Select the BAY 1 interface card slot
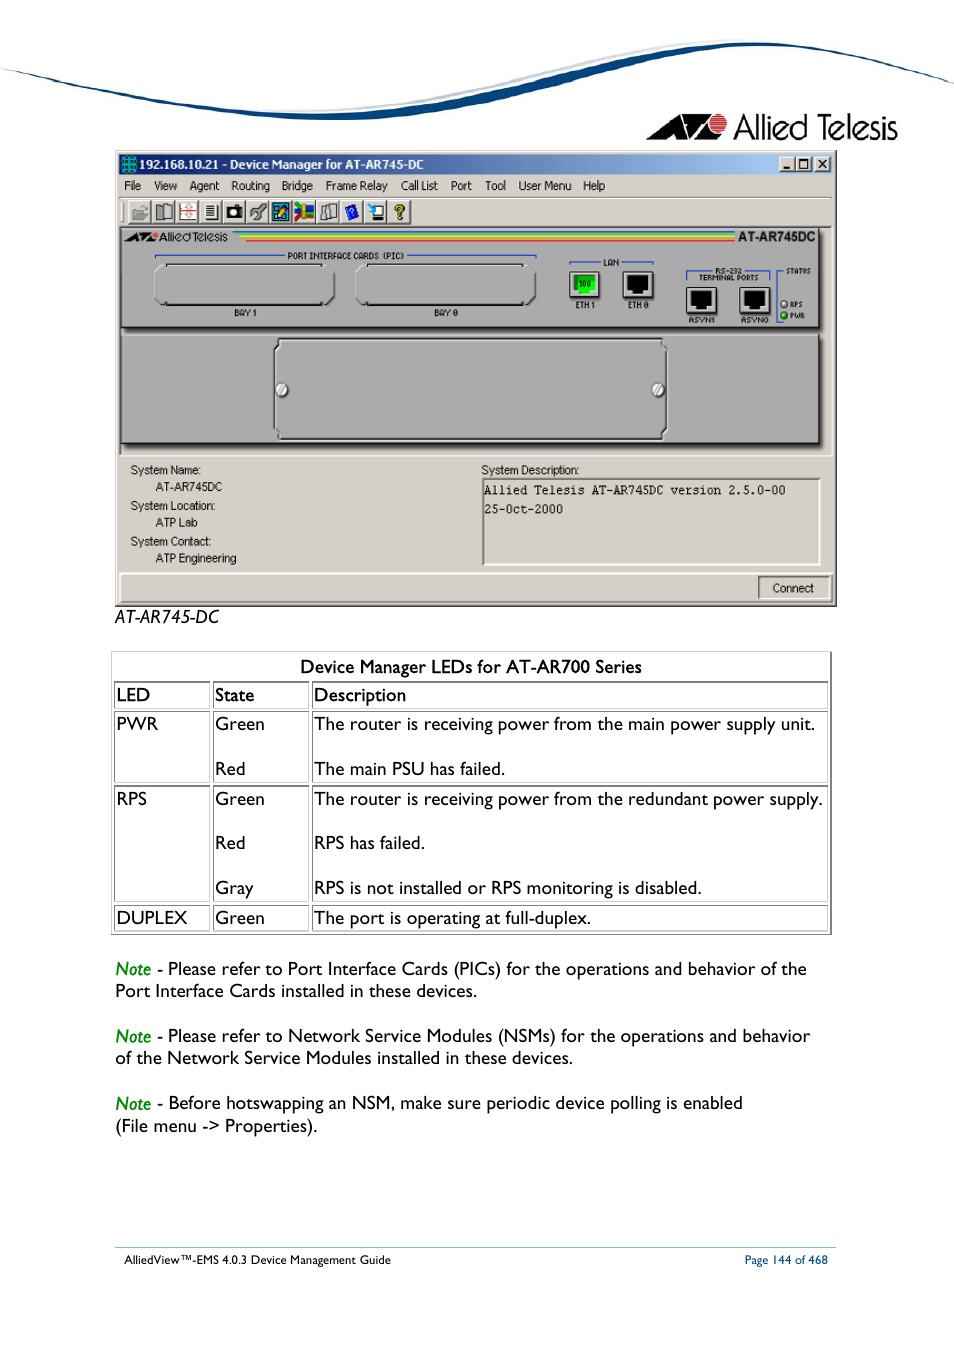Screen dimensions: 954x1351 pos(245,285)
